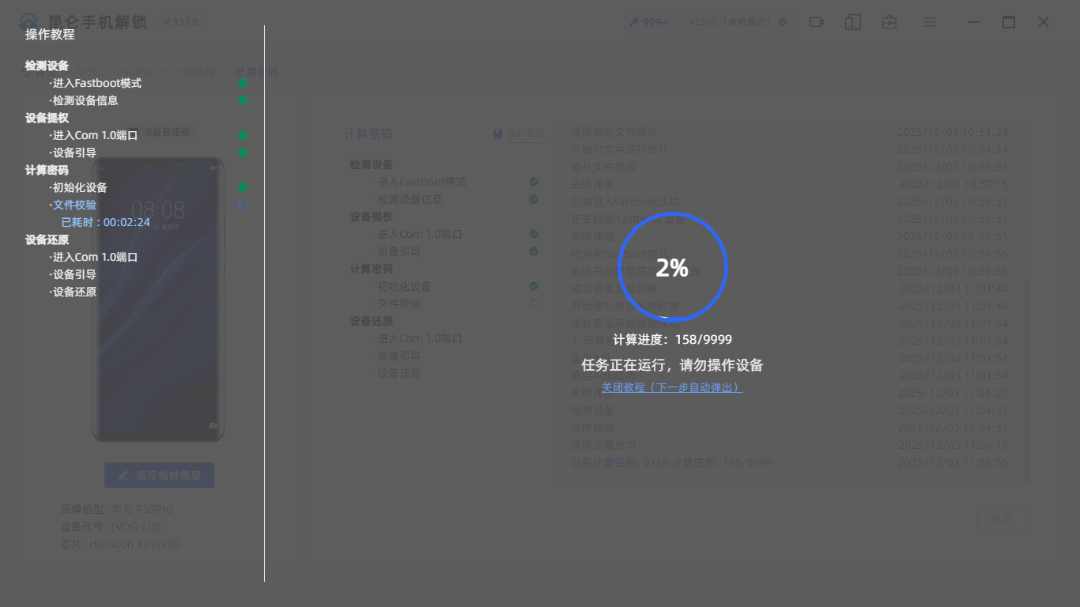Screen dimensions: 1080x607
Task: Select 进入Fastboot模式 in white tutorial overlay
Action: click(x=96, y=83)
